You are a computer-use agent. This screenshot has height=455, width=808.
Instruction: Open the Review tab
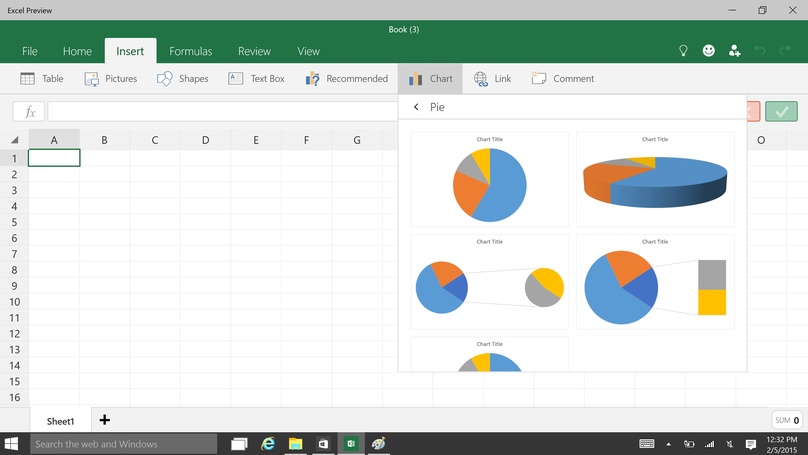(x=254, y=51)
